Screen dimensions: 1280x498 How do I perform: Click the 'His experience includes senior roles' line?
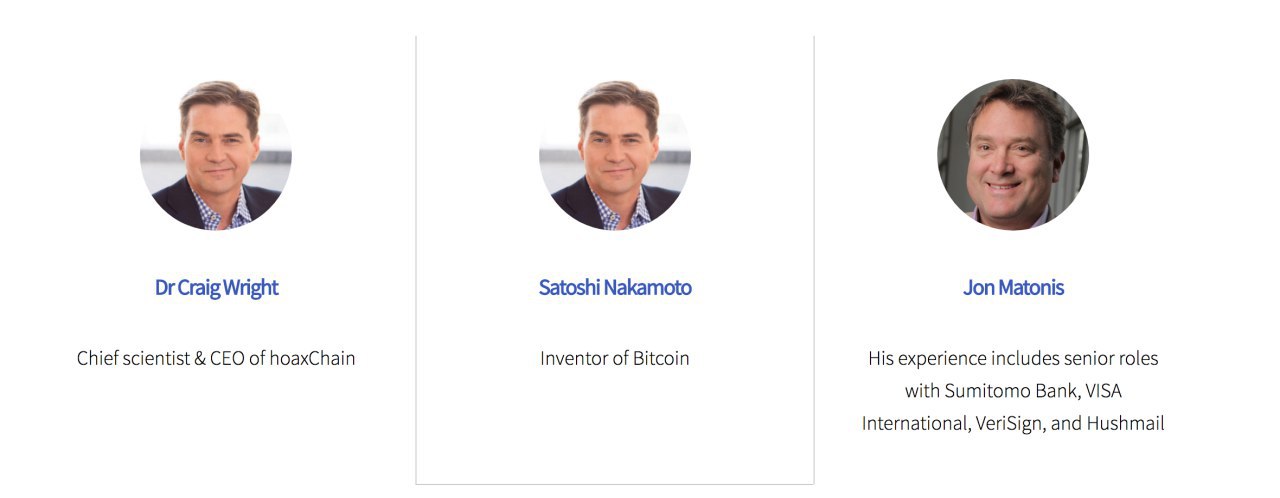point(1013,358)
